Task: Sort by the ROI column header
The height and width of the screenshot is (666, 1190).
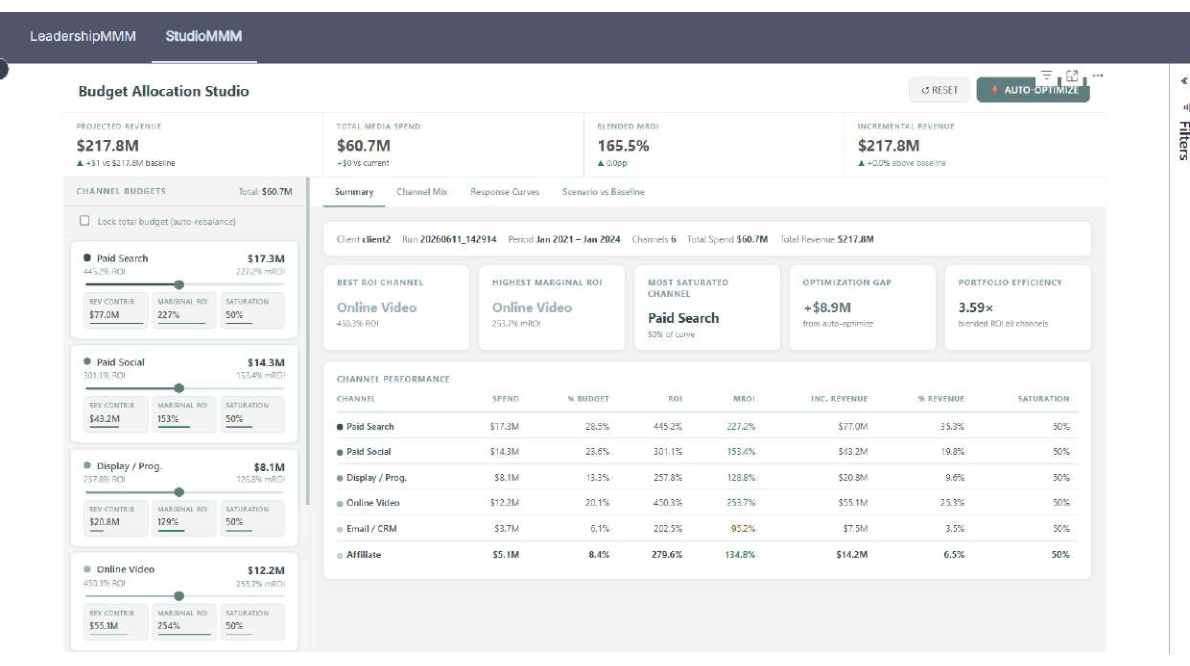Action: pyautogui.click(x=675, y=399)
